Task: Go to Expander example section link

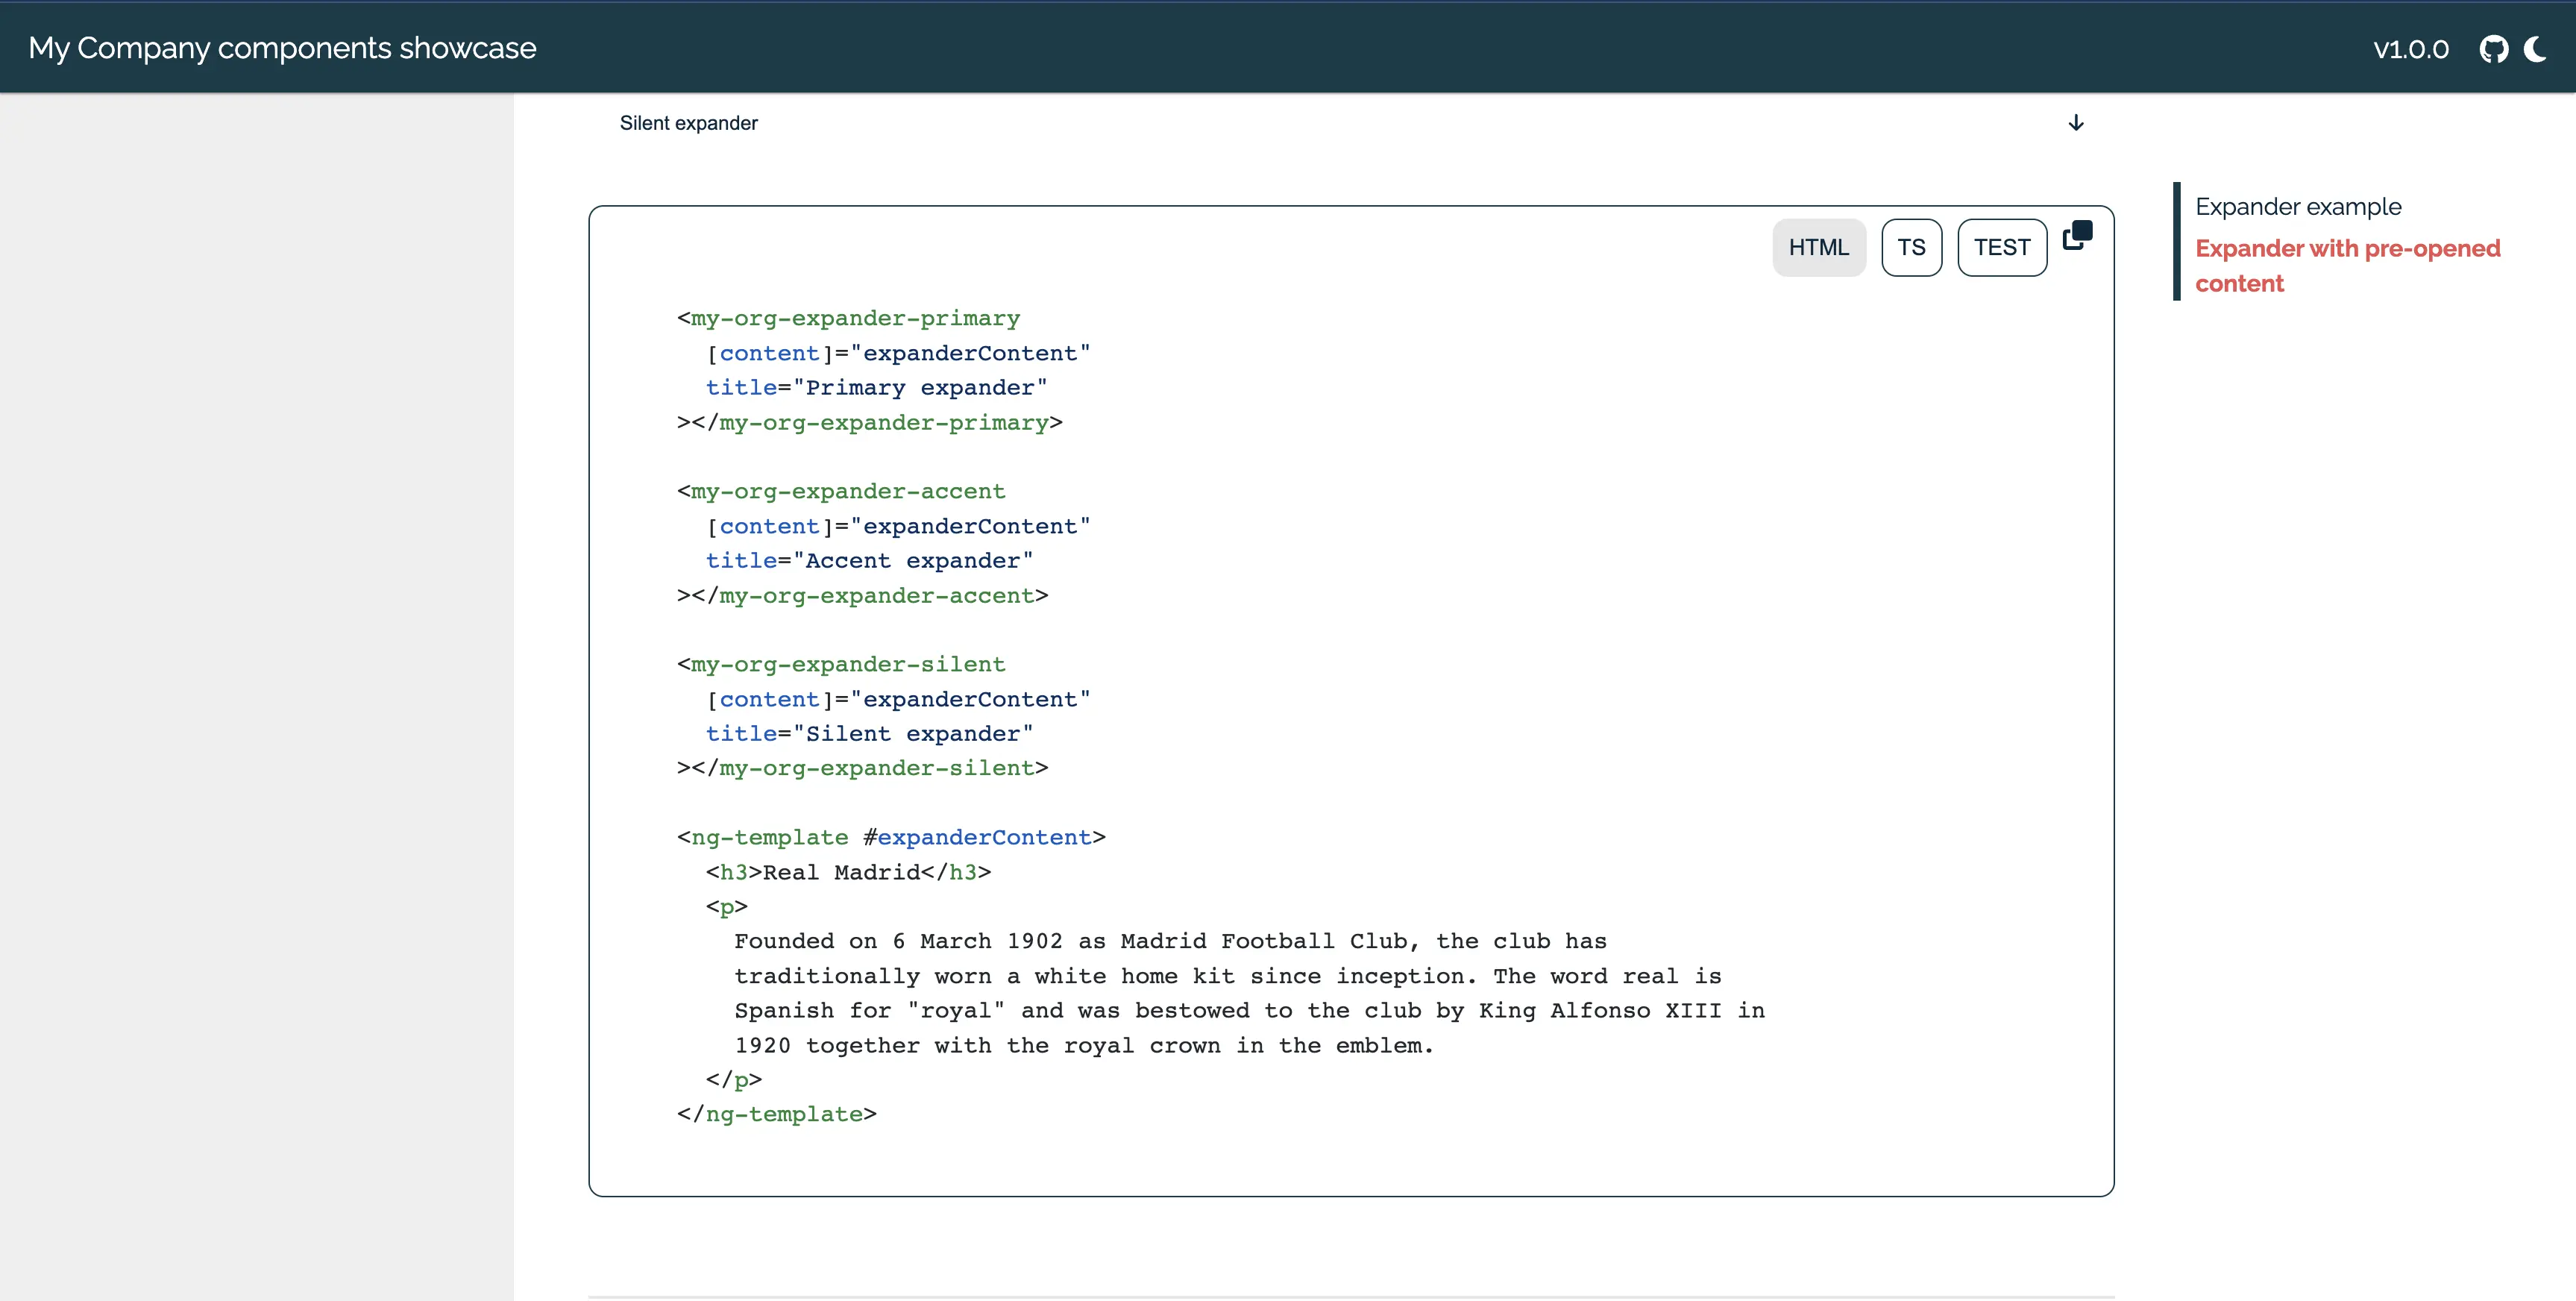Action: (x=2298, y=207)
